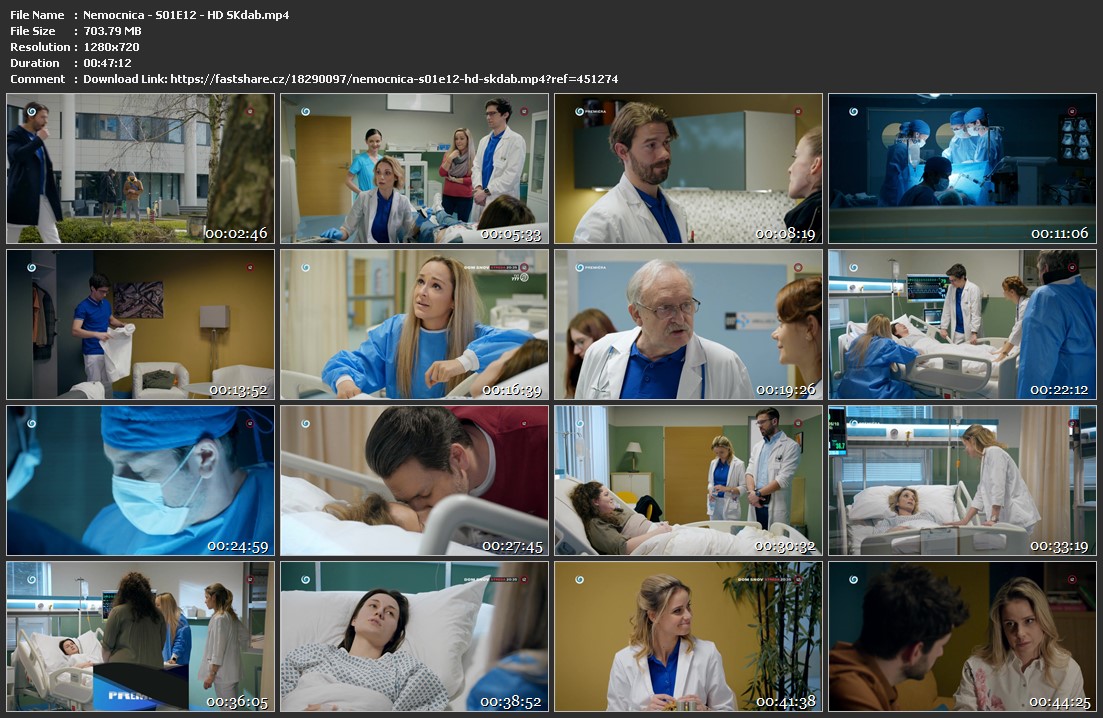The image size is (1103, 718).
Task: Open the thumbnail timestamped 00:33:19
Action: (962, 480)
